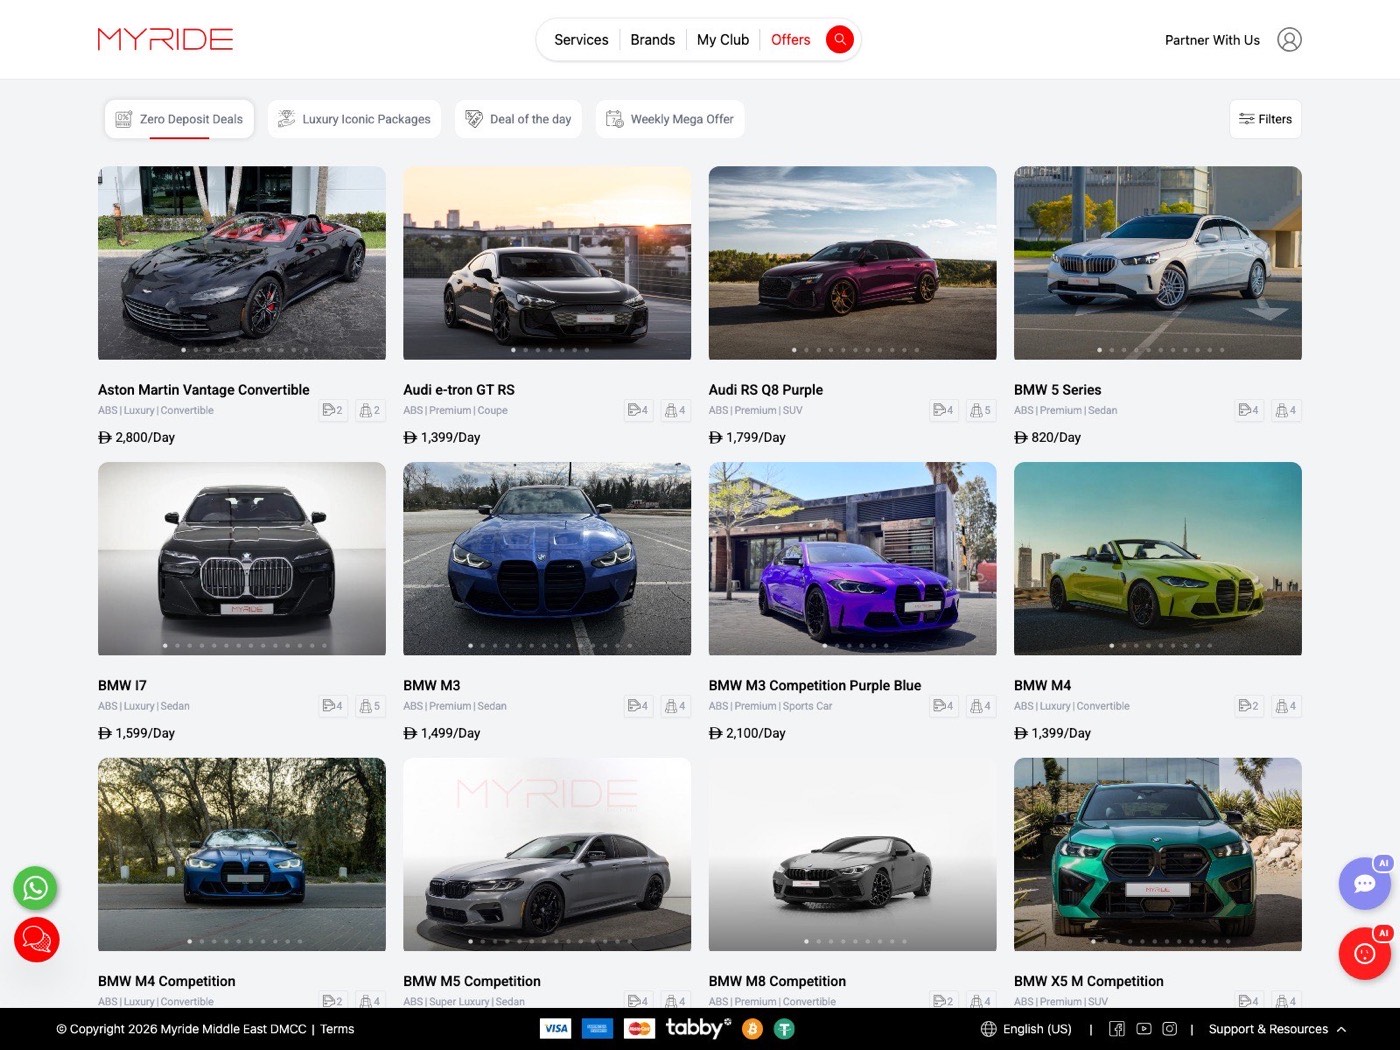The height and width of the screenshot is (1050, 1400).
Task: Click the Instagram icon in footer
Action: [x=1169, y=1029]
